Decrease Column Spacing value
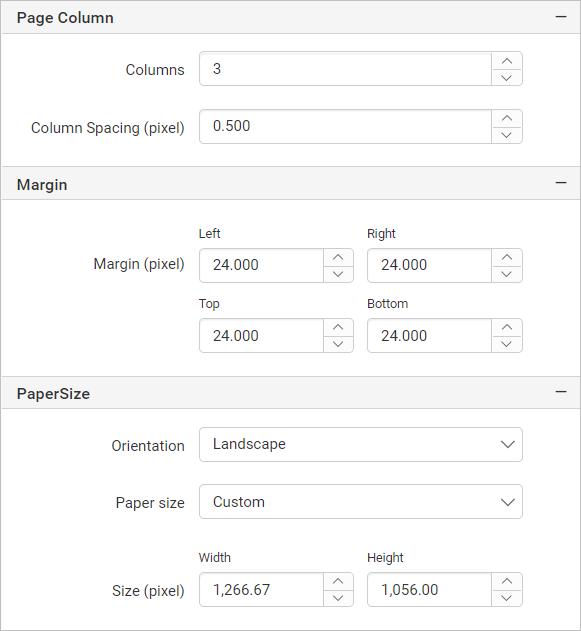Image resolution: width=581 pixels, height=631 pixels. [507, 135]
